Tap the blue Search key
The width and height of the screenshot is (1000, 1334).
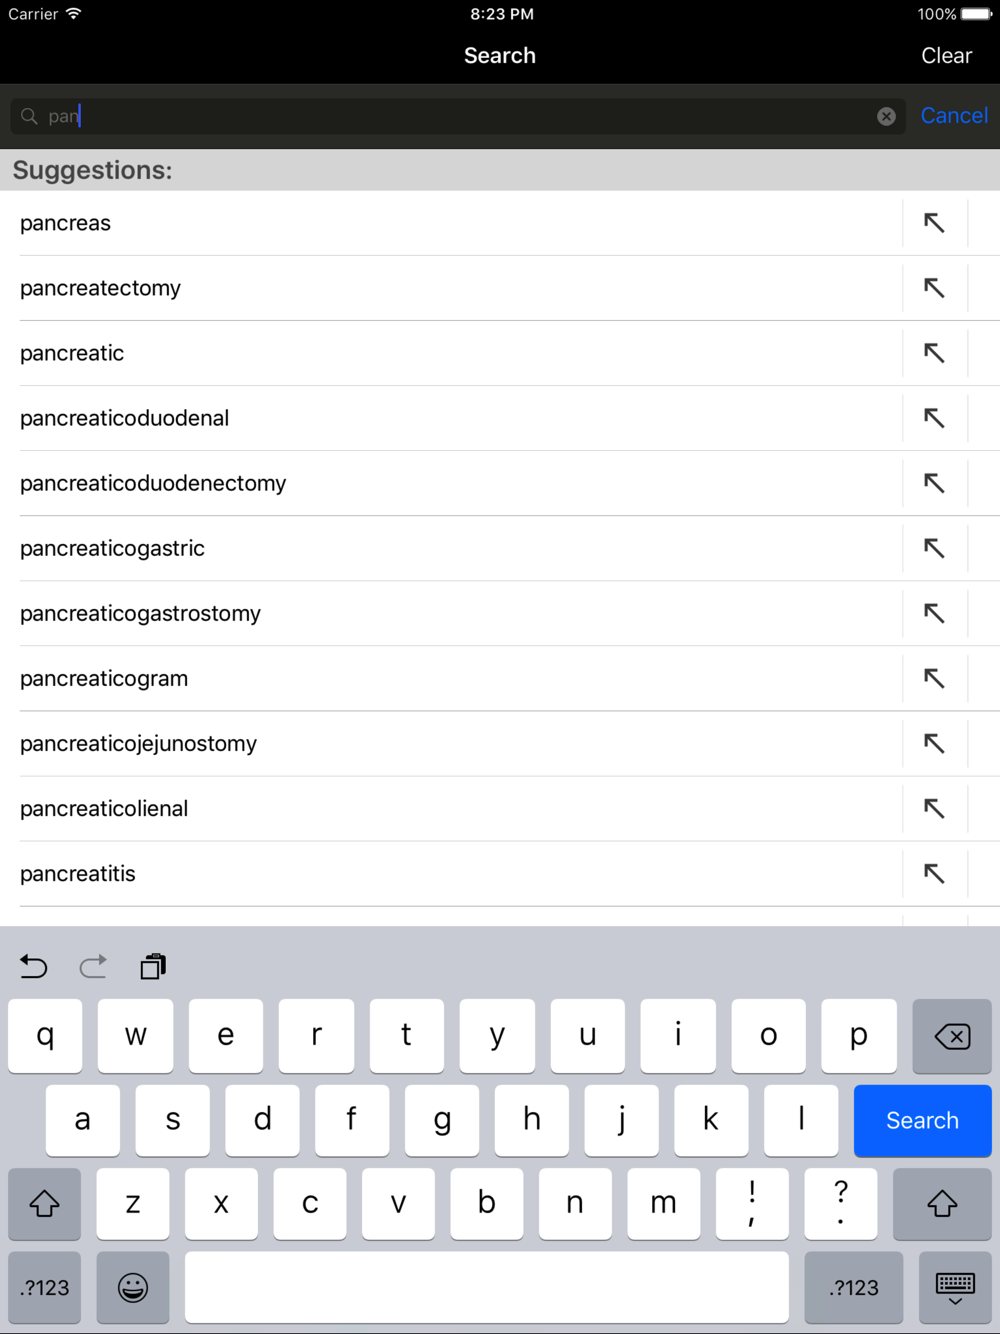click(922, 1120)
